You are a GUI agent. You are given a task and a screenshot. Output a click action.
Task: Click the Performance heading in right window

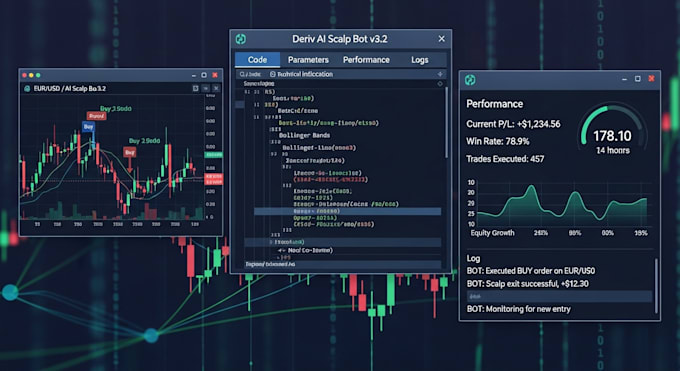click(x=494, y=104)
